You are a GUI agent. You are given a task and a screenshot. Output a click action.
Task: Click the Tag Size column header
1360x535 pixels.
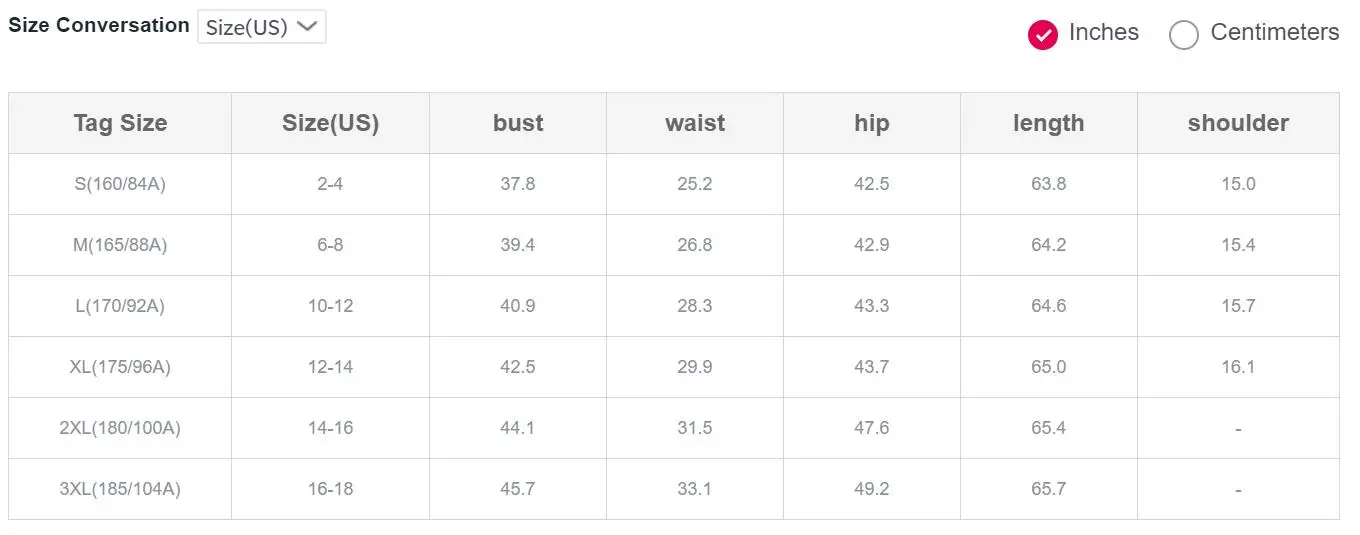[120, 123]
